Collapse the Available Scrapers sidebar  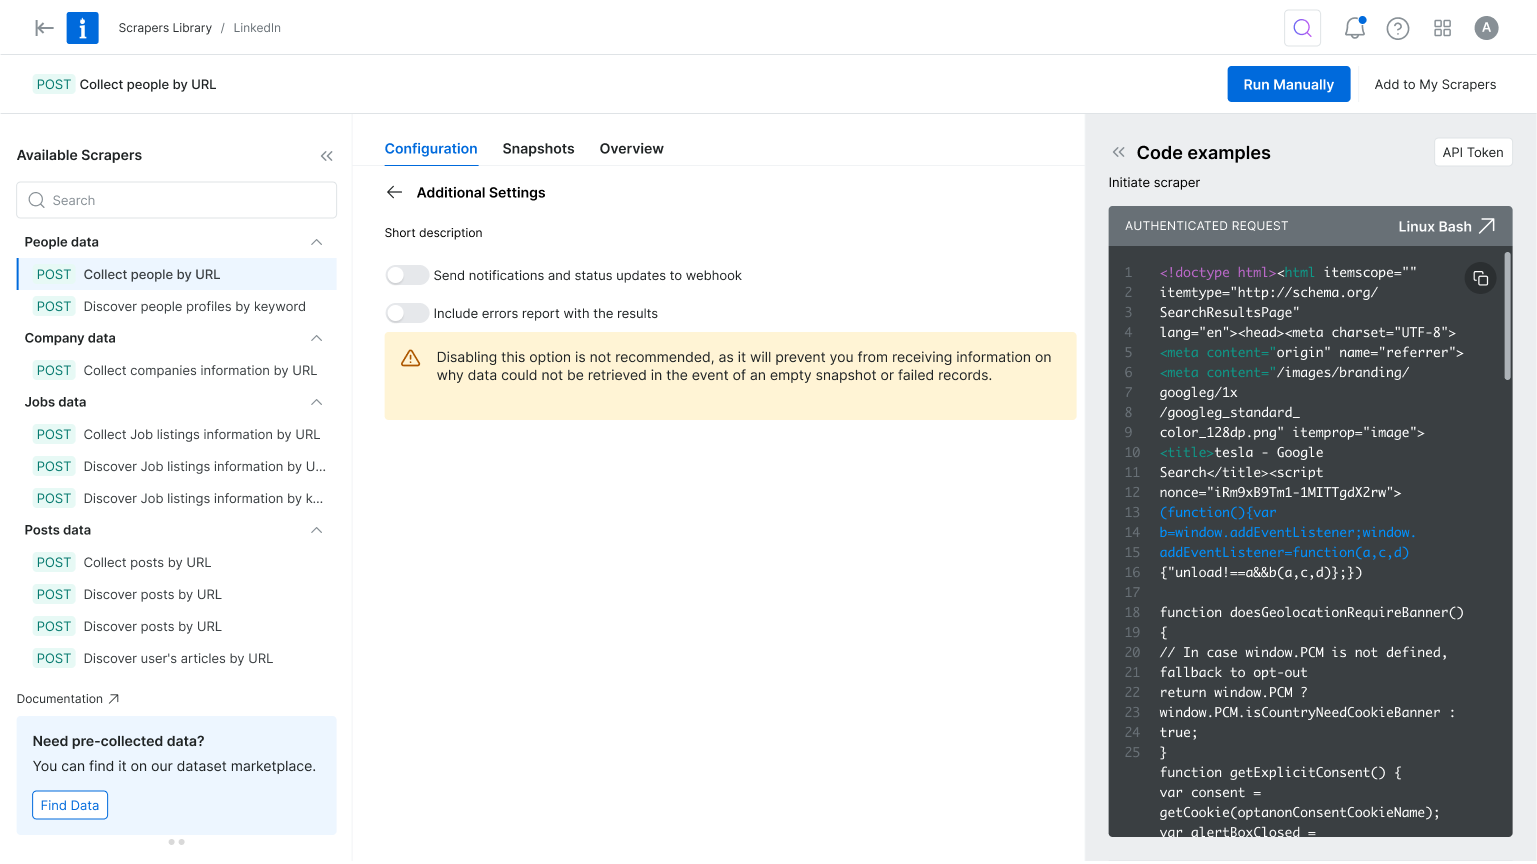(326, 156)
